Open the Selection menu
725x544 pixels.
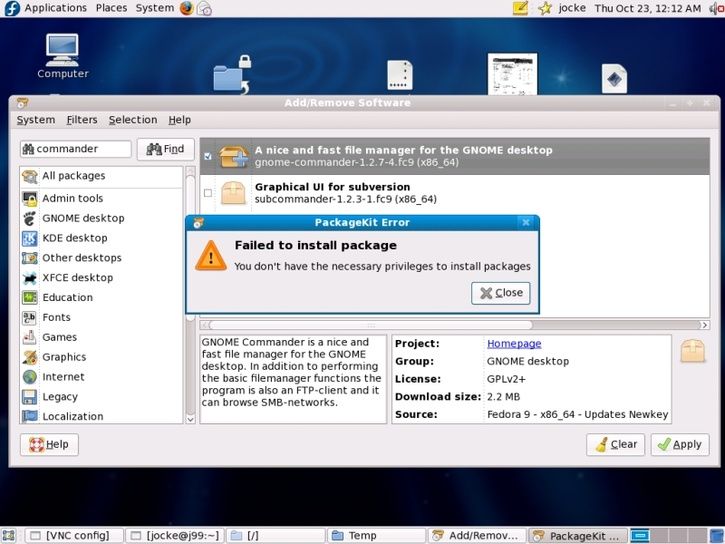click(133, 120)
